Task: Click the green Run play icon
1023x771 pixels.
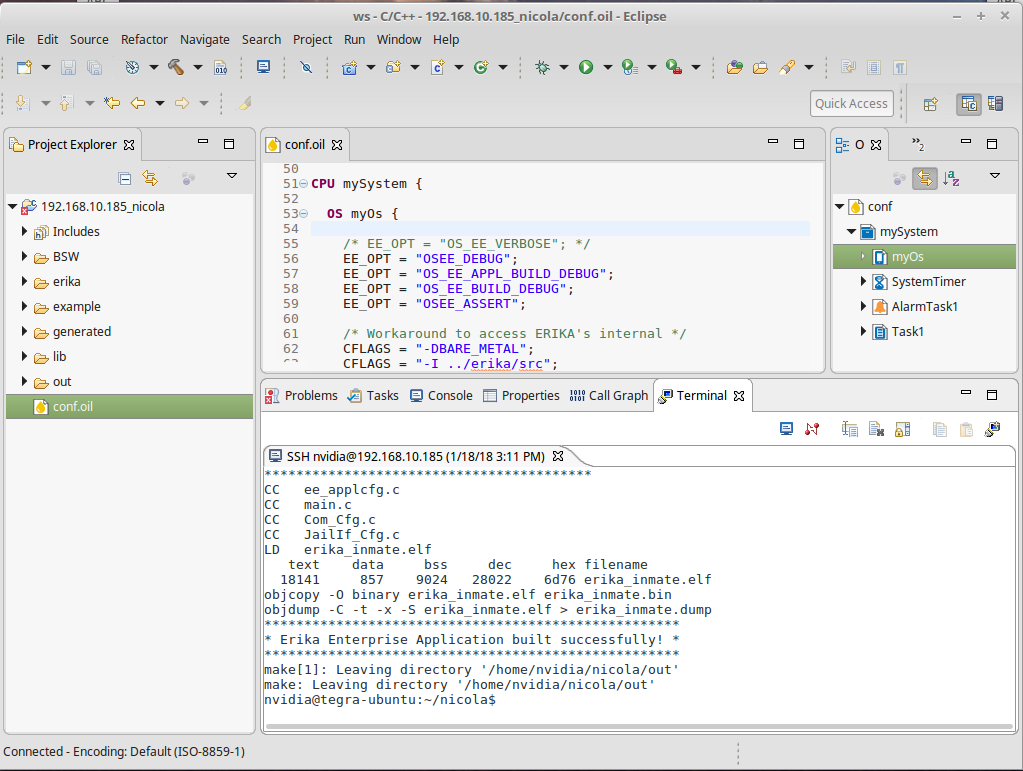Action: pos(586,67)
